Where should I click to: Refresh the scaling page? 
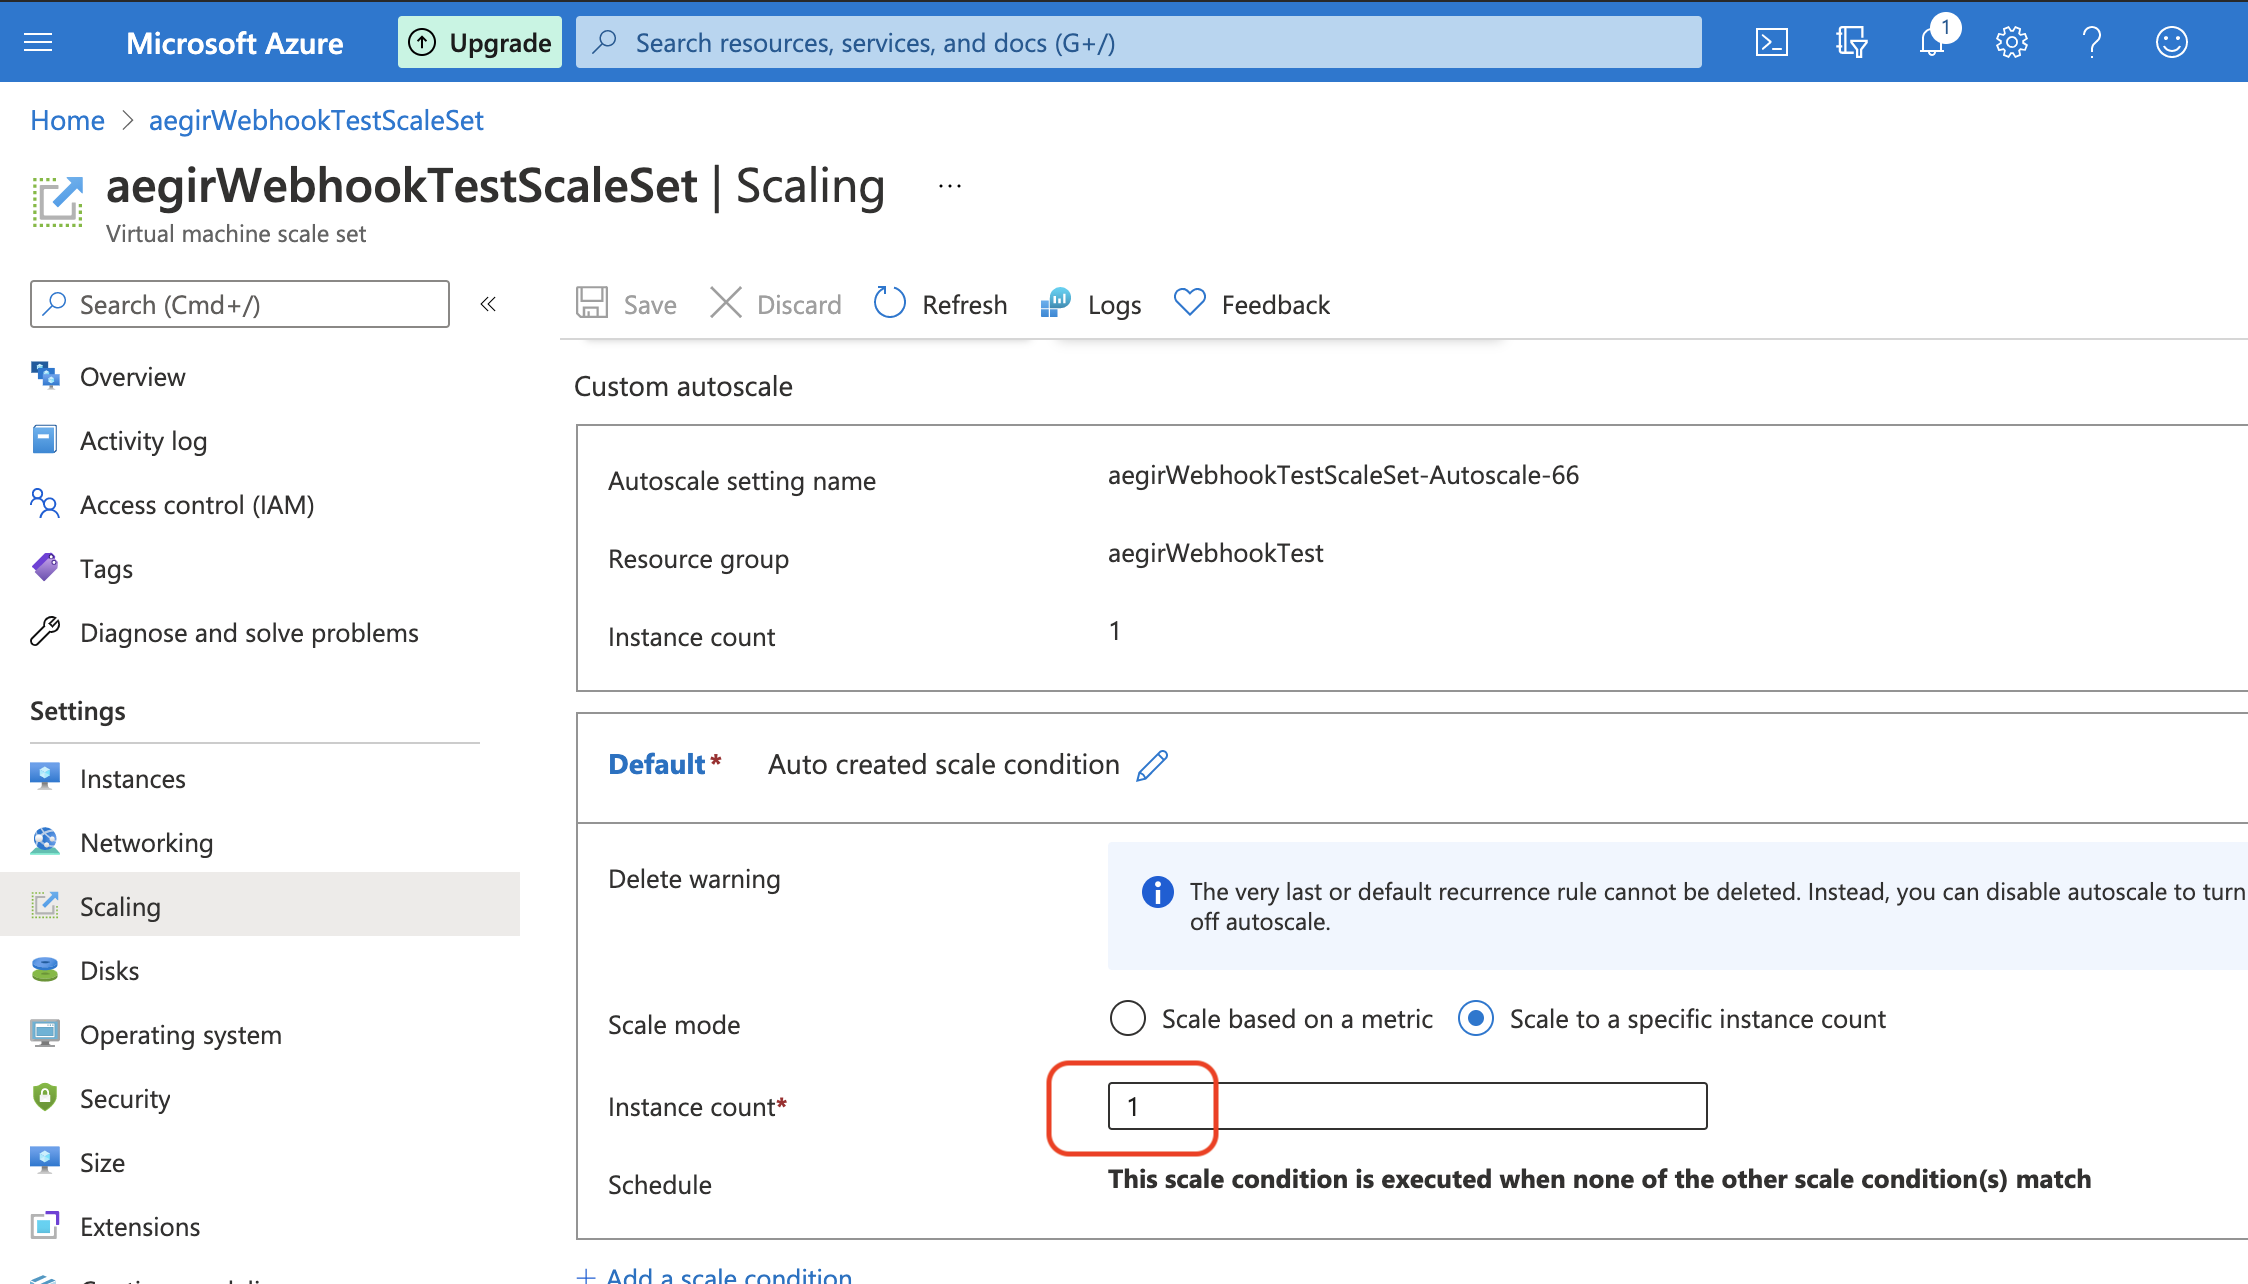click(x=940, y=304)
